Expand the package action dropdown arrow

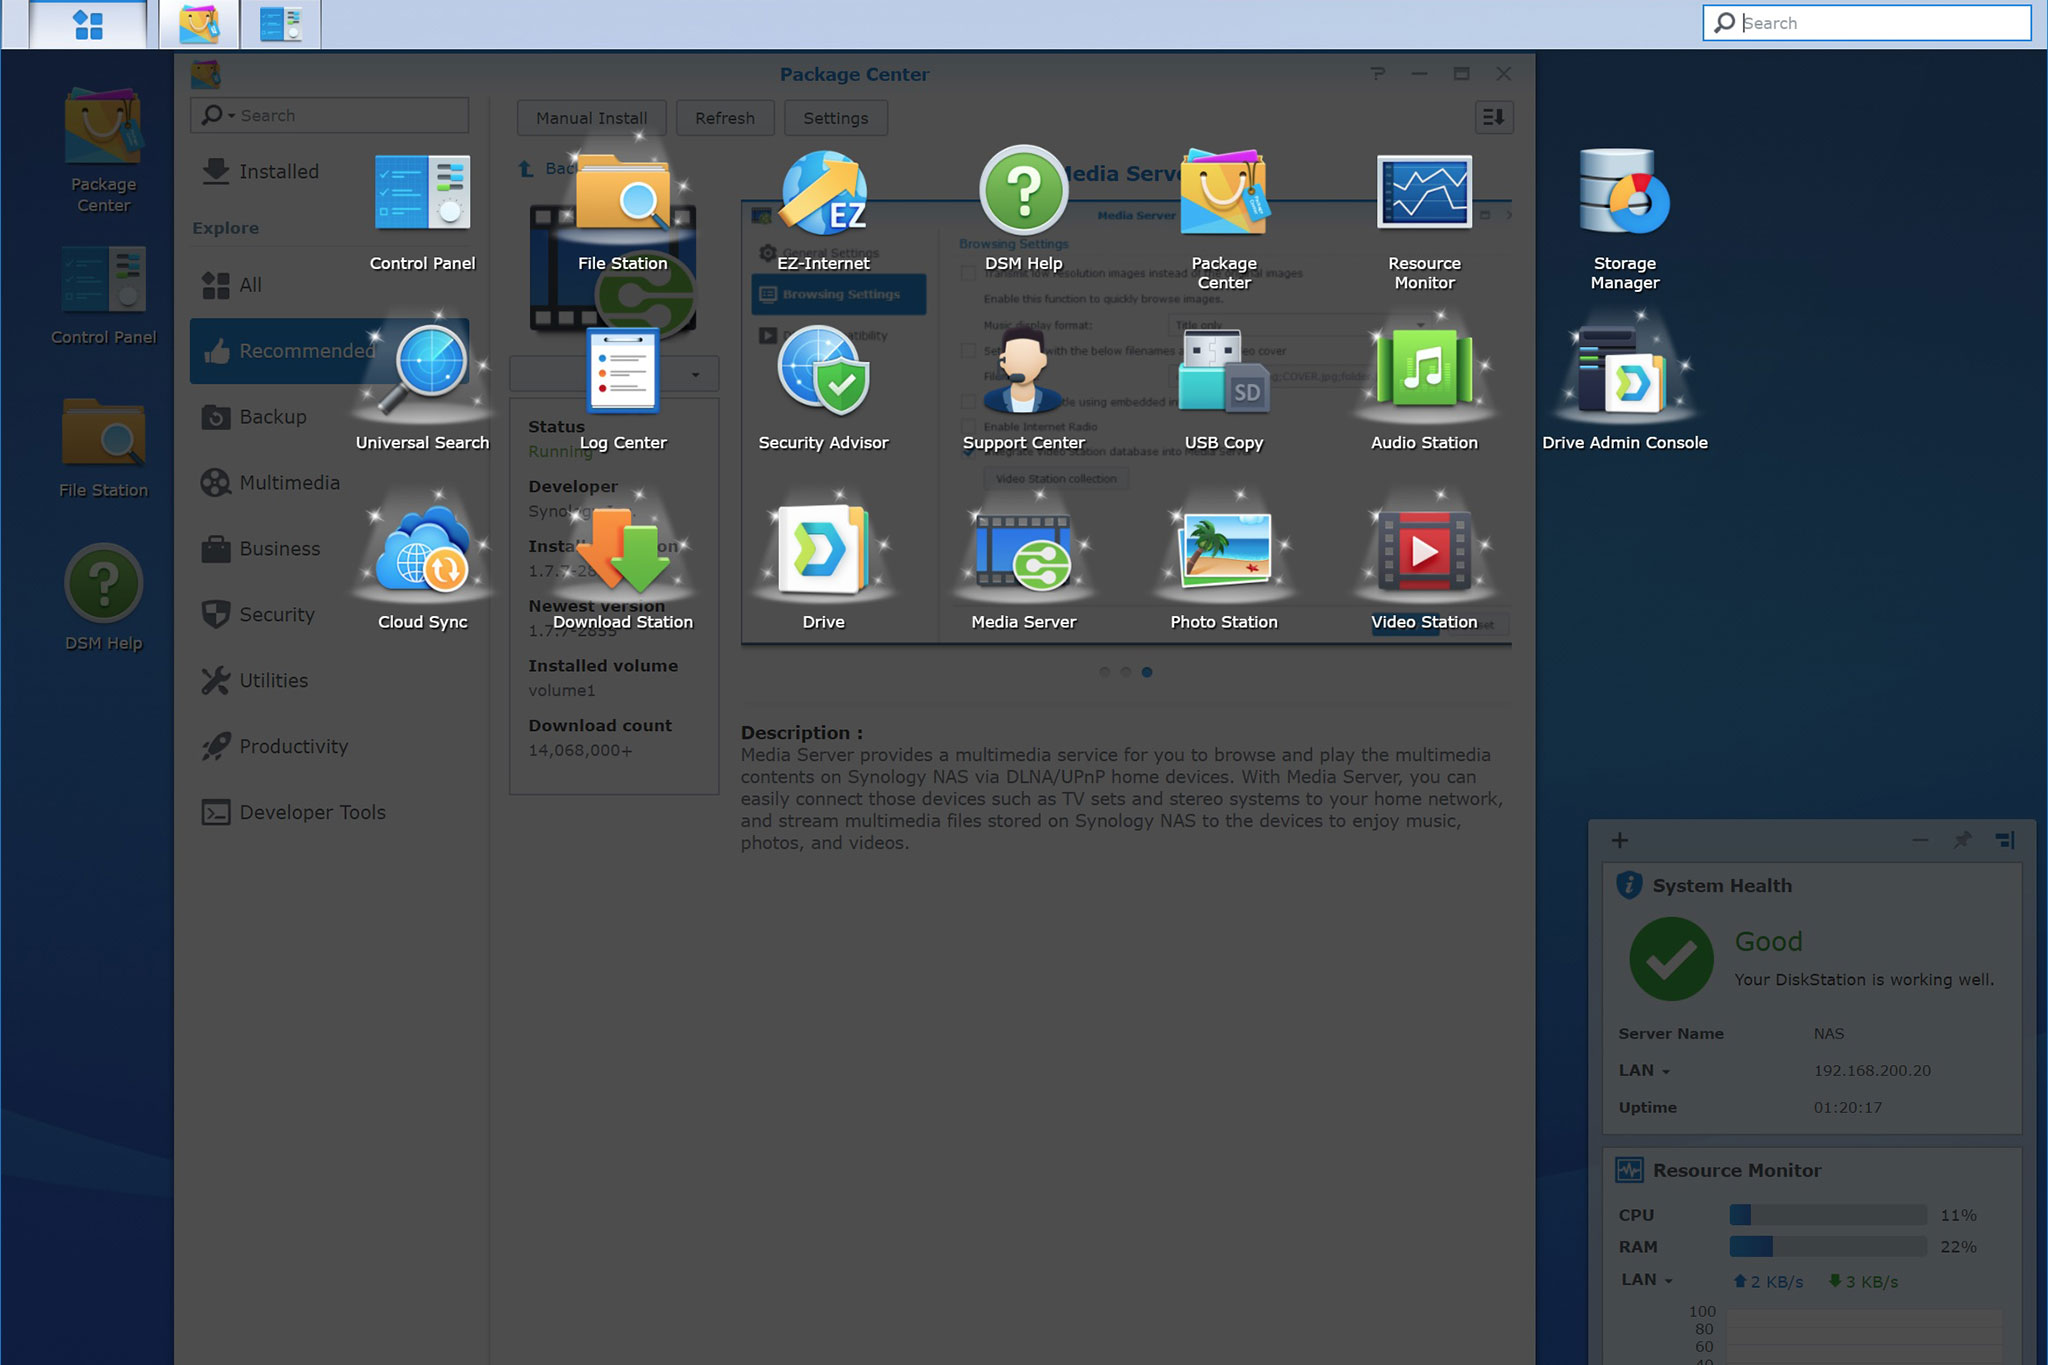pos(696,375)
